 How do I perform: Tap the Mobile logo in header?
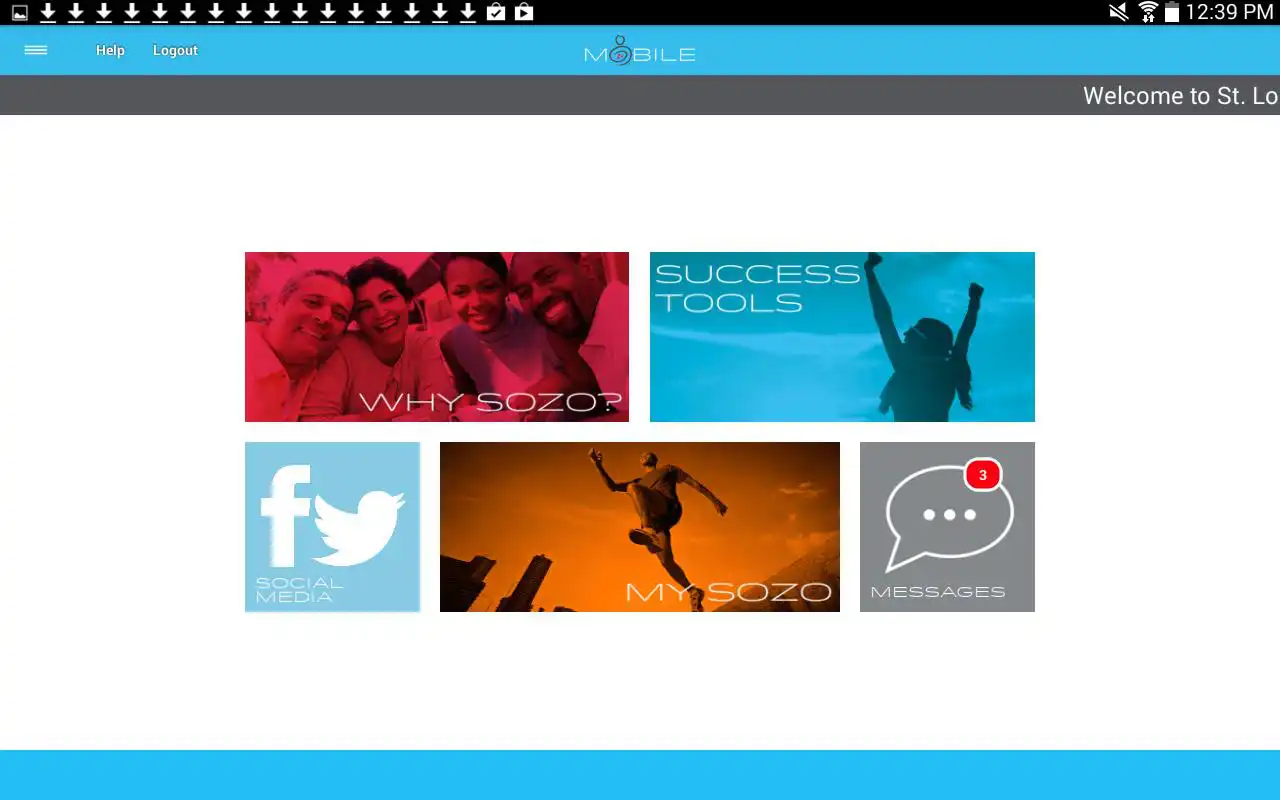(x=639, y=51)
